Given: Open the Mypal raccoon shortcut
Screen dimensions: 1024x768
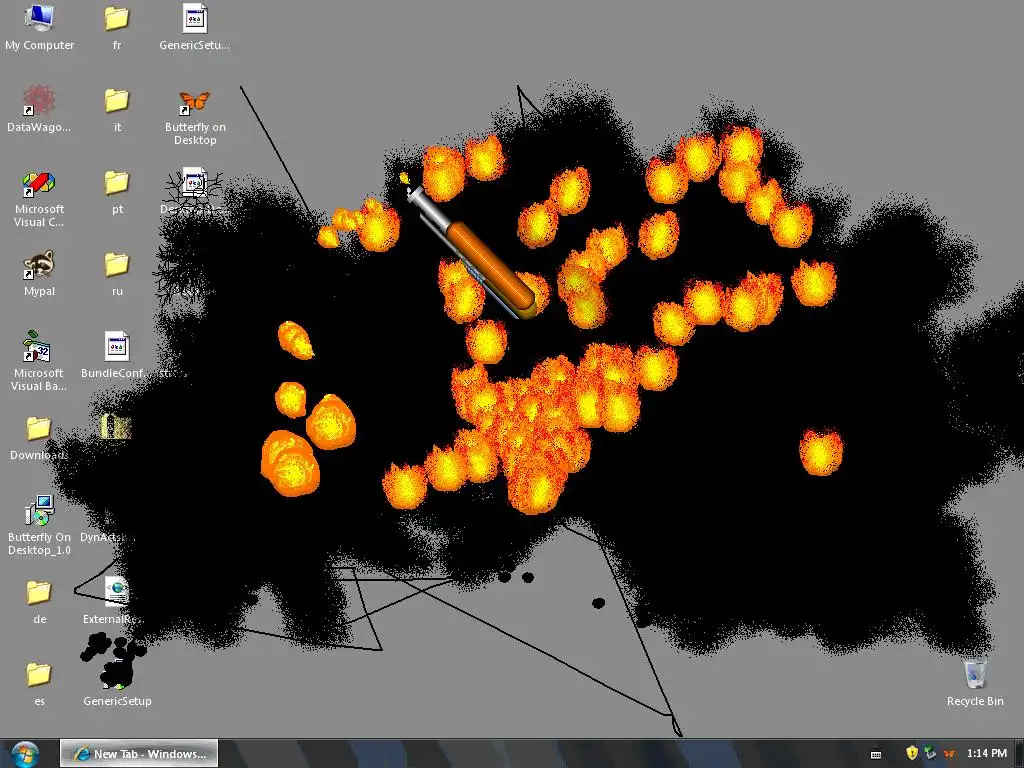Looking at the screenshot, I should click(39, 272).
